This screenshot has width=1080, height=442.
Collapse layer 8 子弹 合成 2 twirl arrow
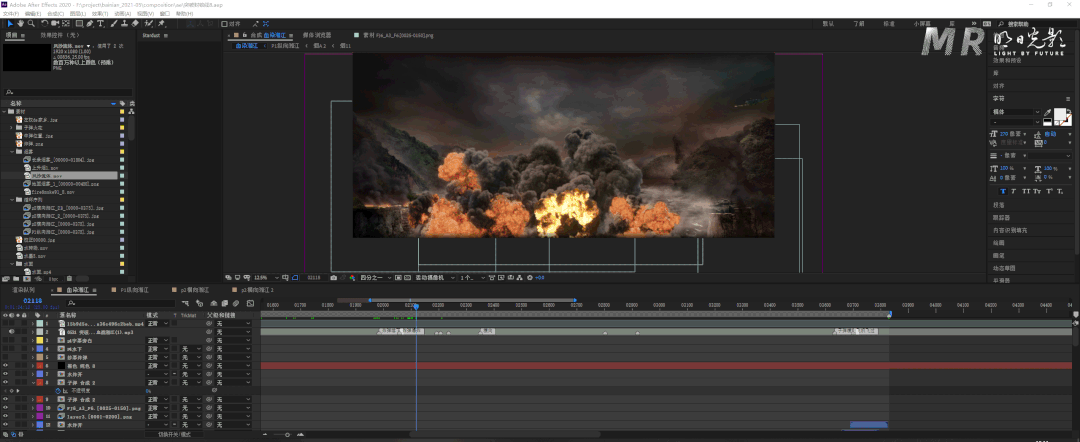[33, 382]
